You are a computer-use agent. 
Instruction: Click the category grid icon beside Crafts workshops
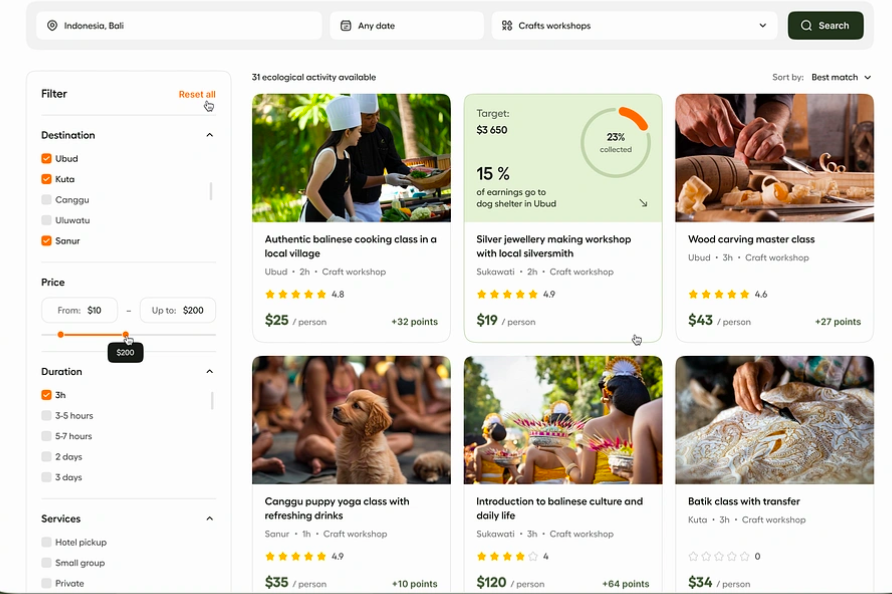pyautogui.click(x=507, y=26)
